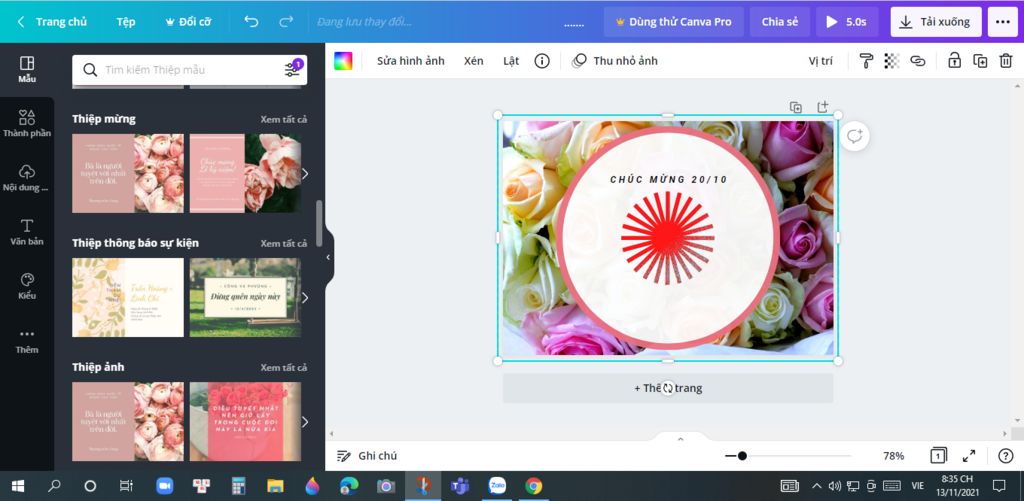Click Thu nhỏ ảnh animate option
This screenshot has width=1024, height=501.
[x=615, y=61]
